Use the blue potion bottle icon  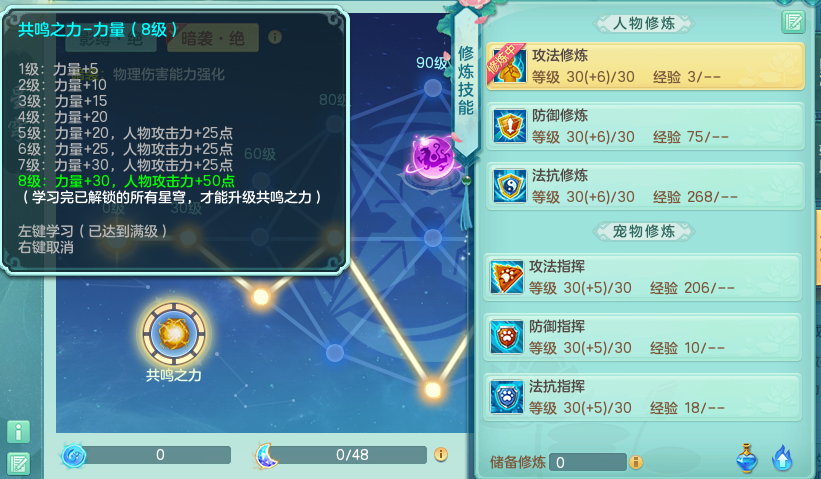coord(747,459)
